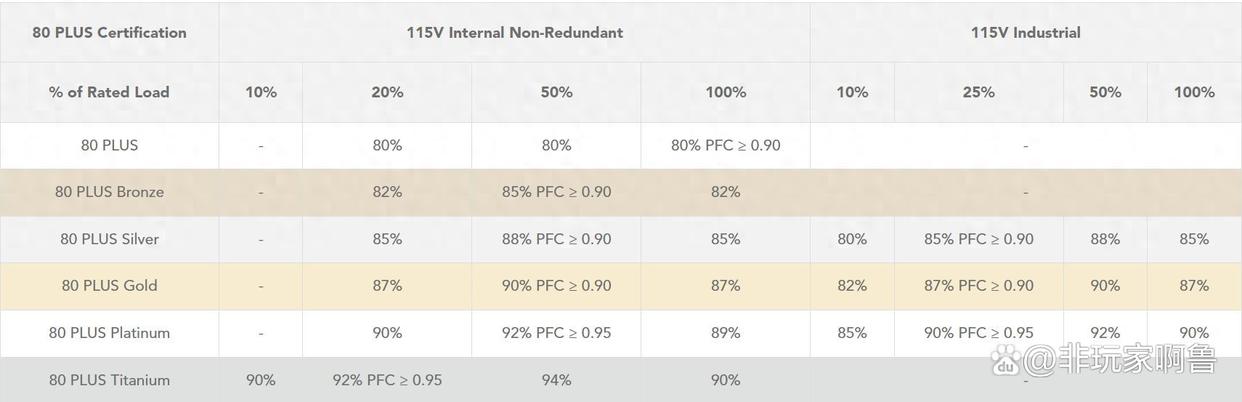Screen dimensions: 1242x402
Task: Click the 25% industrial load column header
Action: (x=978, y=92)
